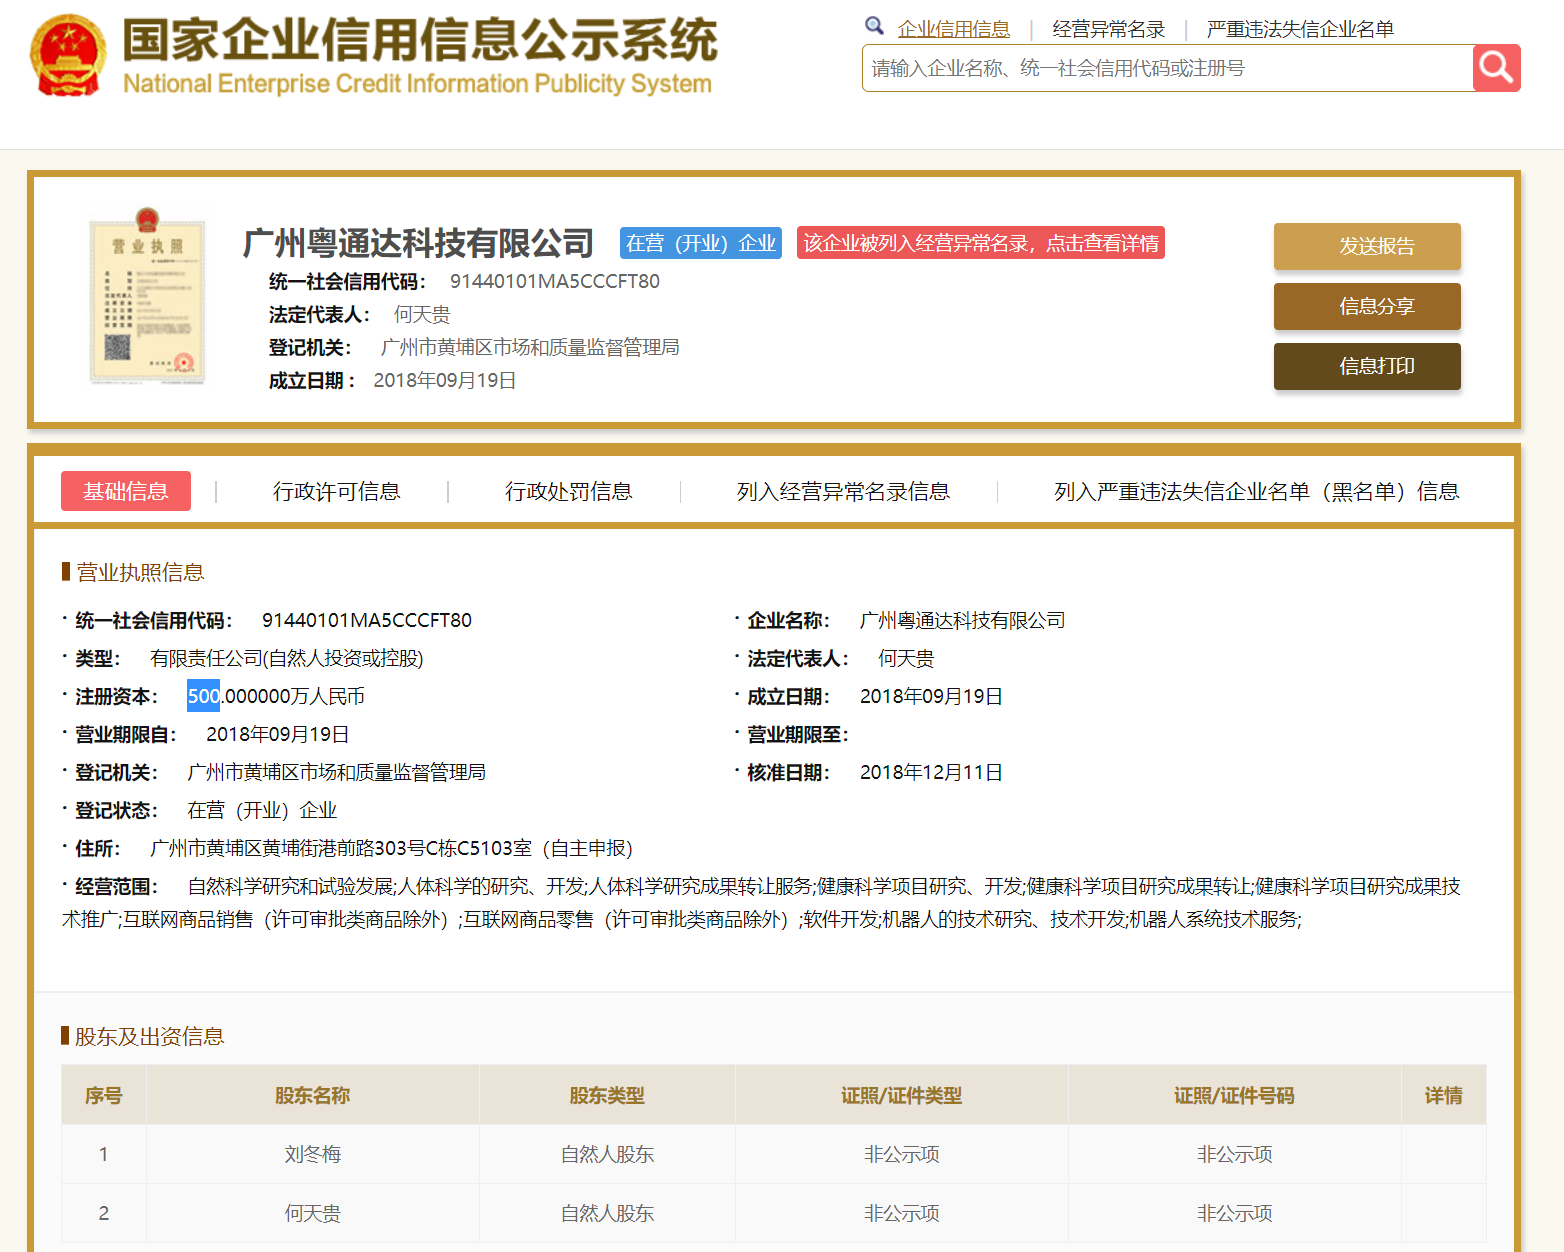Viewport: 1564px width, 1252px height.
Task: Click the blue 在营（开业）企业 status badge
Action: tap(700, 243)
